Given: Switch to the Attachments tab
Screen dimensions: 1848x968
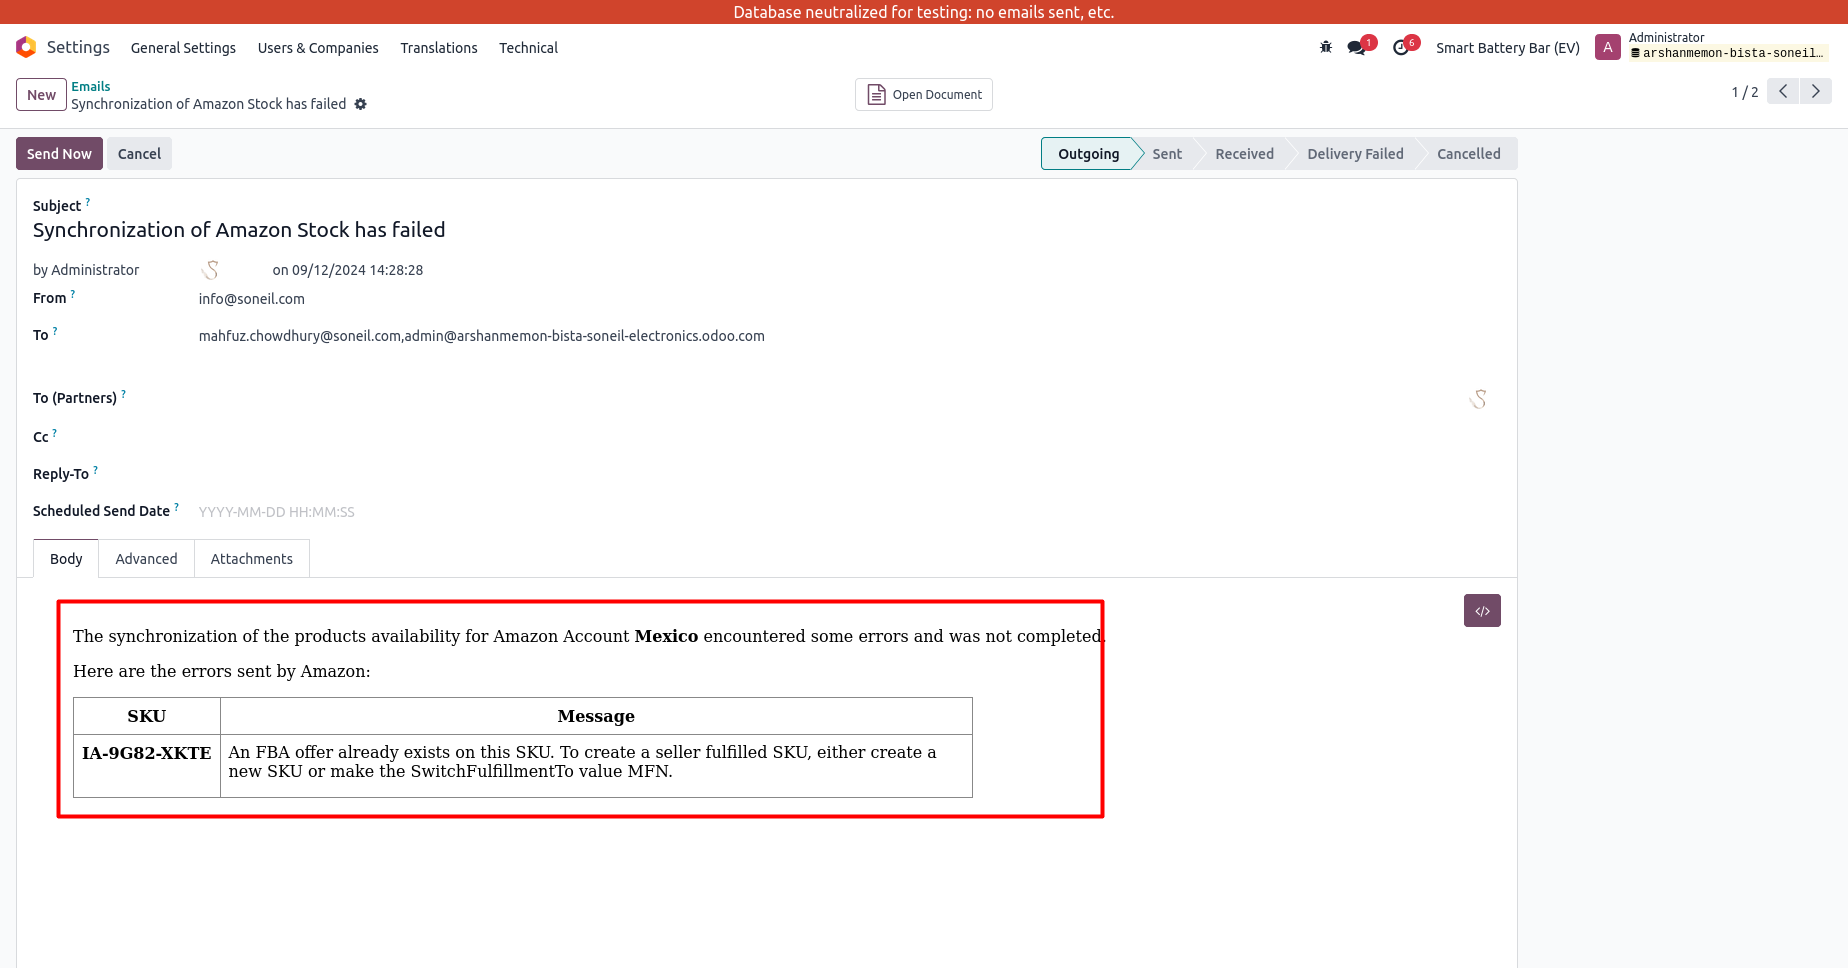Looking at the screenshot, I should click(x=252, y=559).
